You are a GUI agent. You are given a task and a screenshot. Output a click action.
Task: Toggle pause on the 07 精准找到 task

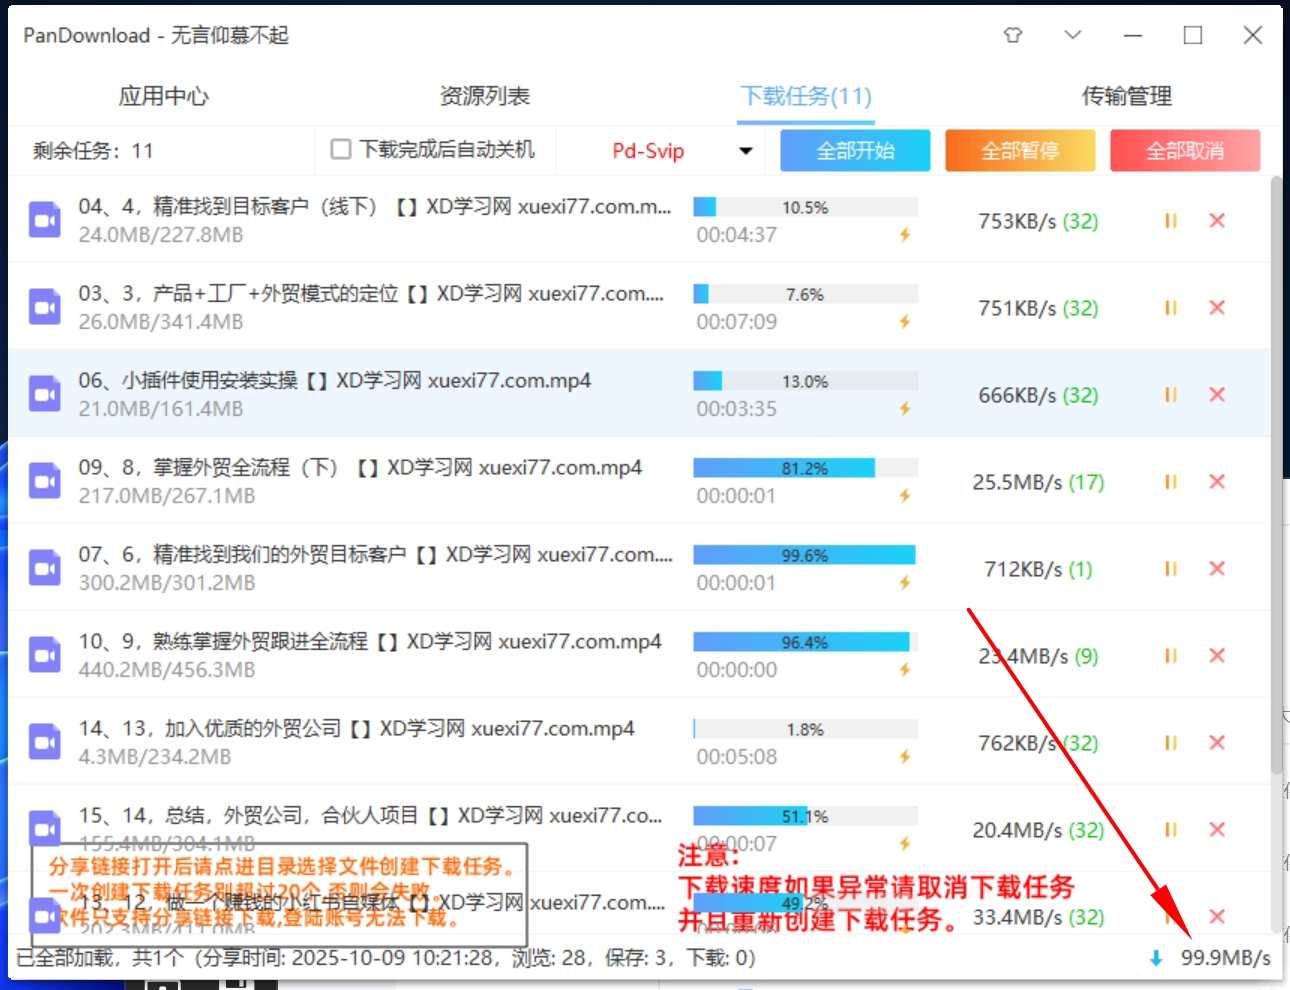click(x=1170, y=569)
